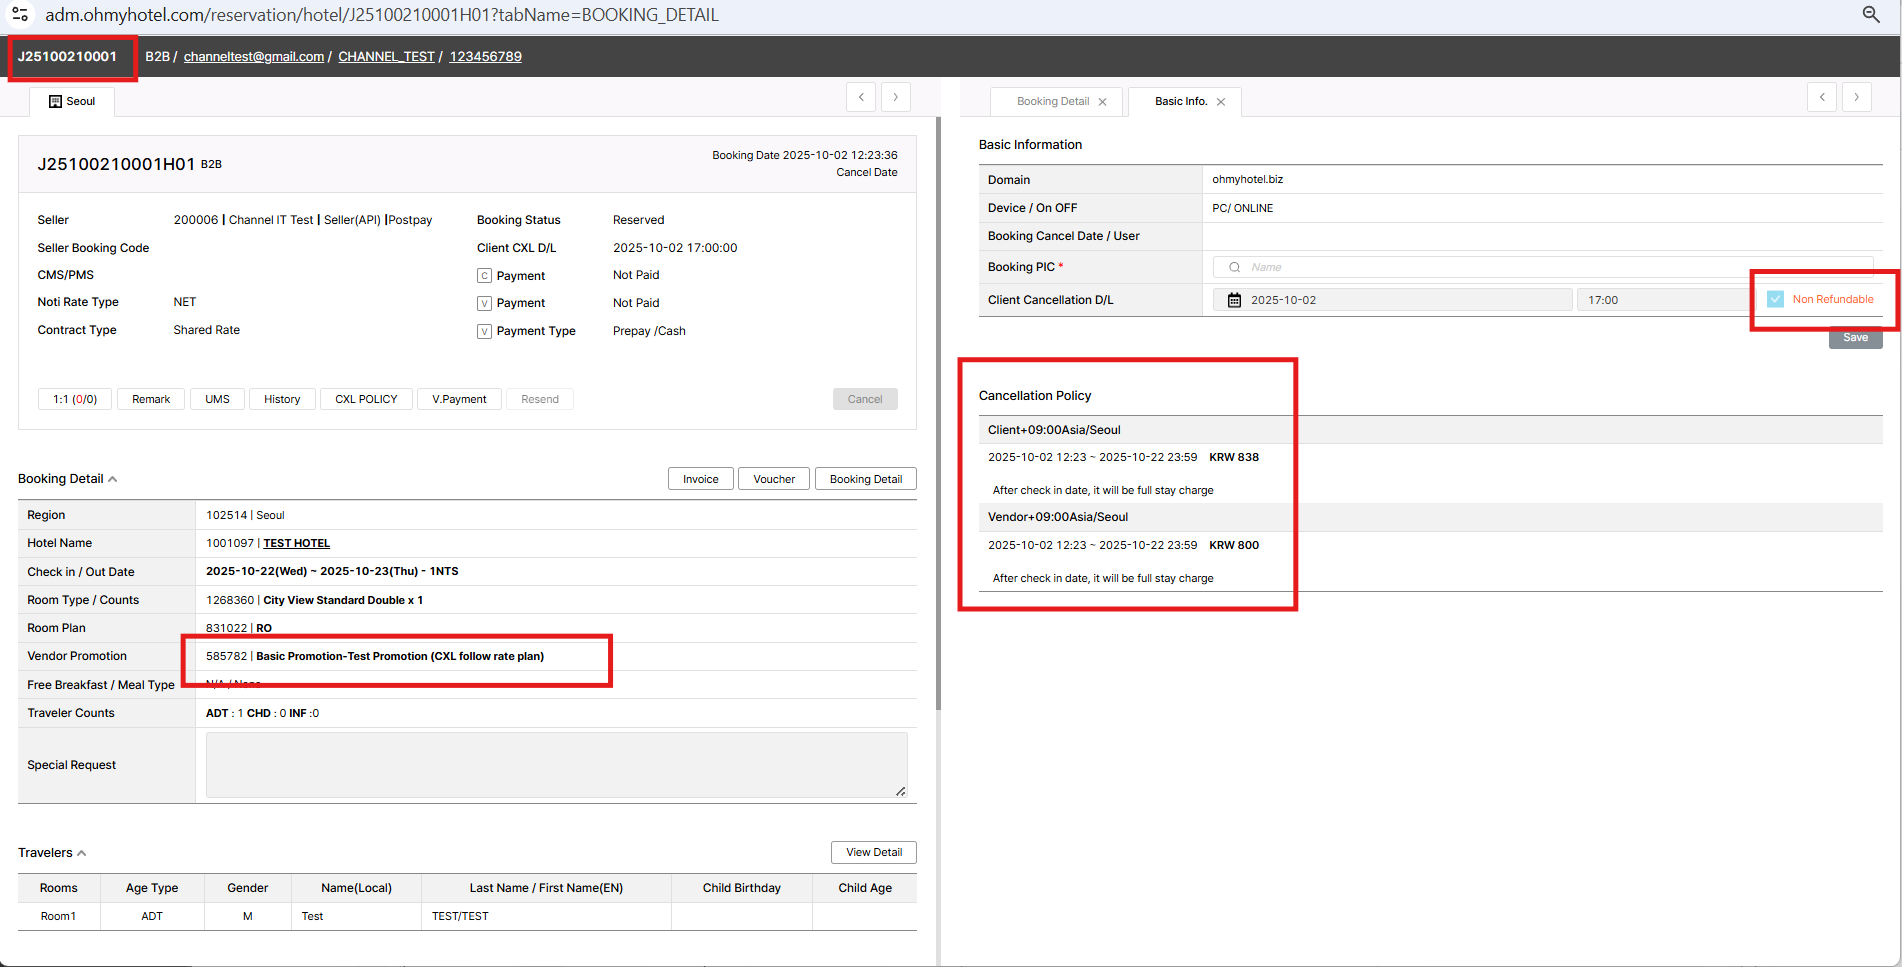Toggle the Non Refundable checkbox
The image size is (1902, 967).
(x=1775, y=299)
